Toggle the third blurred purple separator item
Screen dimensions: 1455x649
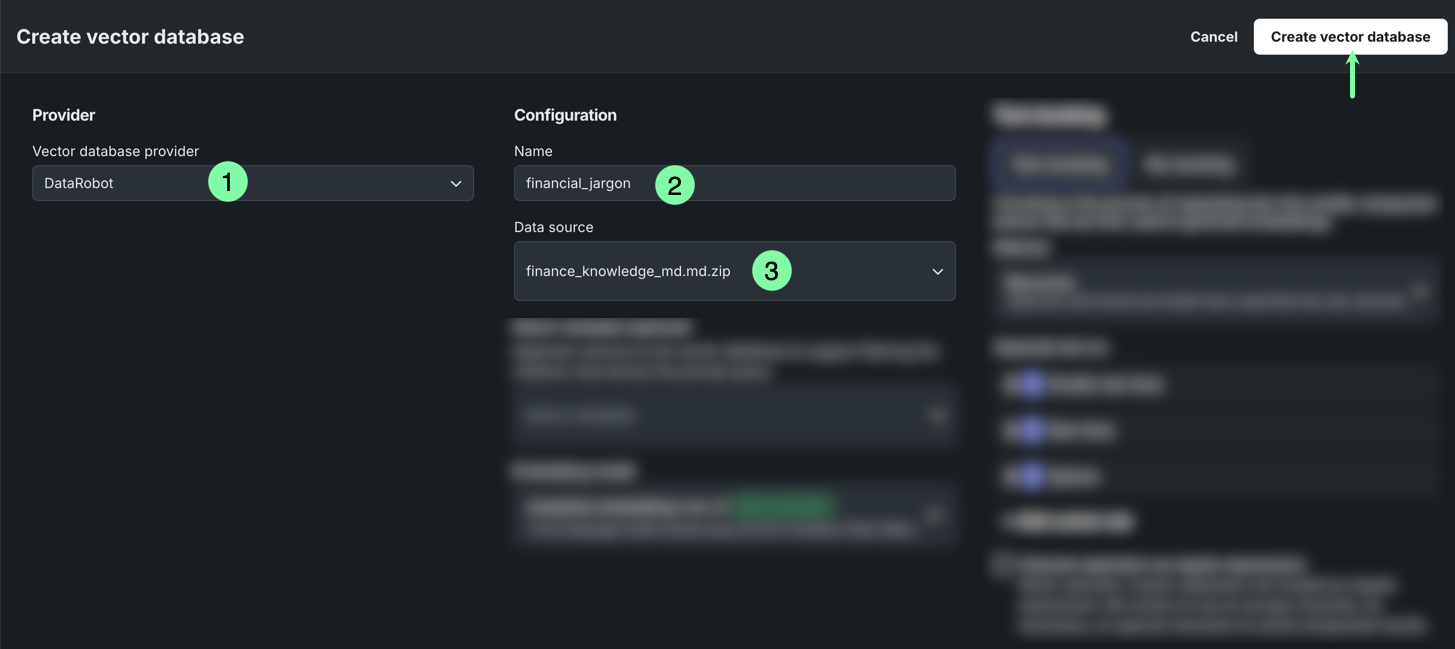(1031, 476)
